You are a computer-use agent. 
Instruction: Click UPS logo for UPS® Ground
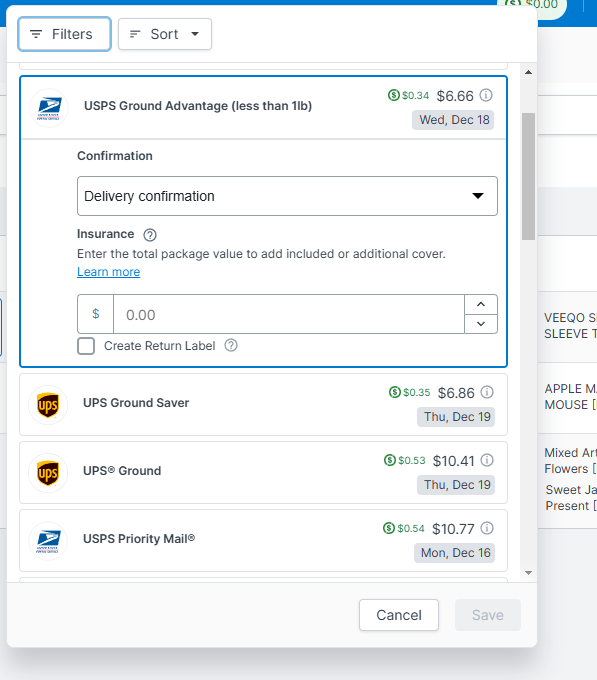point(48,473)
